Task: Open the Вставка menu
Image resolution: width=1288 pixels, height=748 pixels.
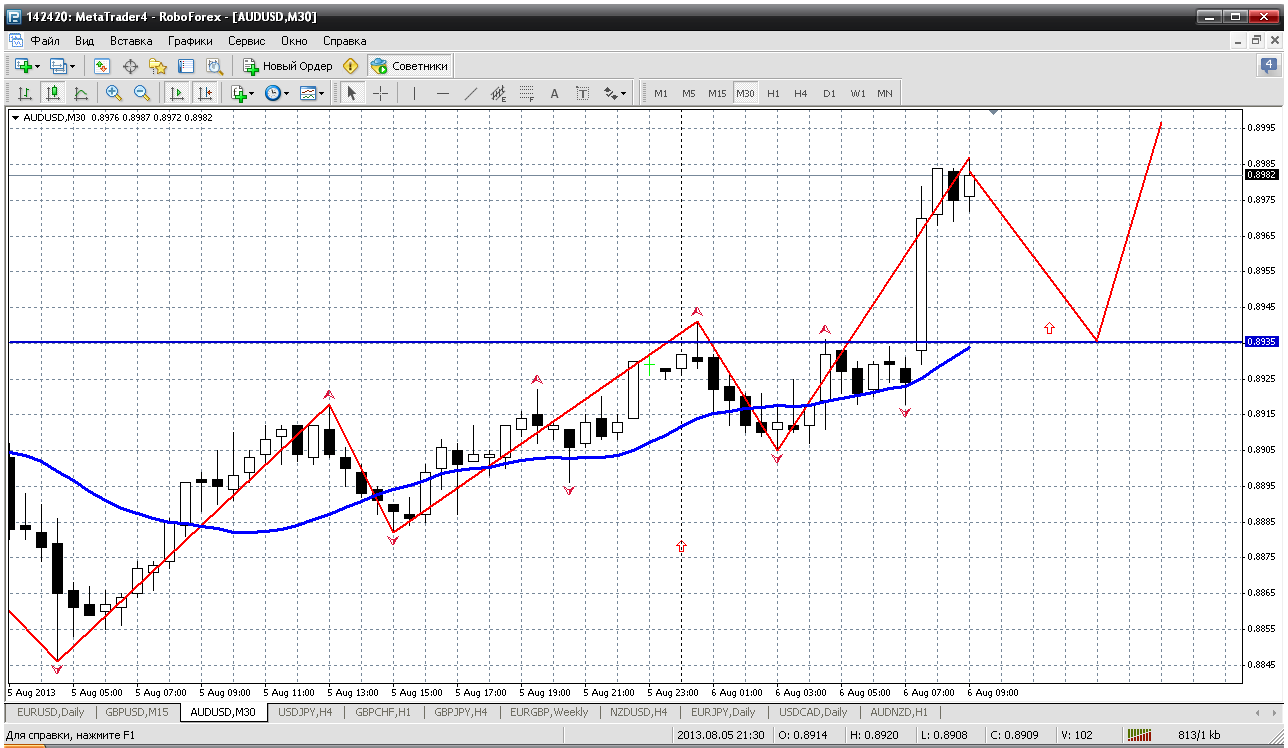Action: 131,41
